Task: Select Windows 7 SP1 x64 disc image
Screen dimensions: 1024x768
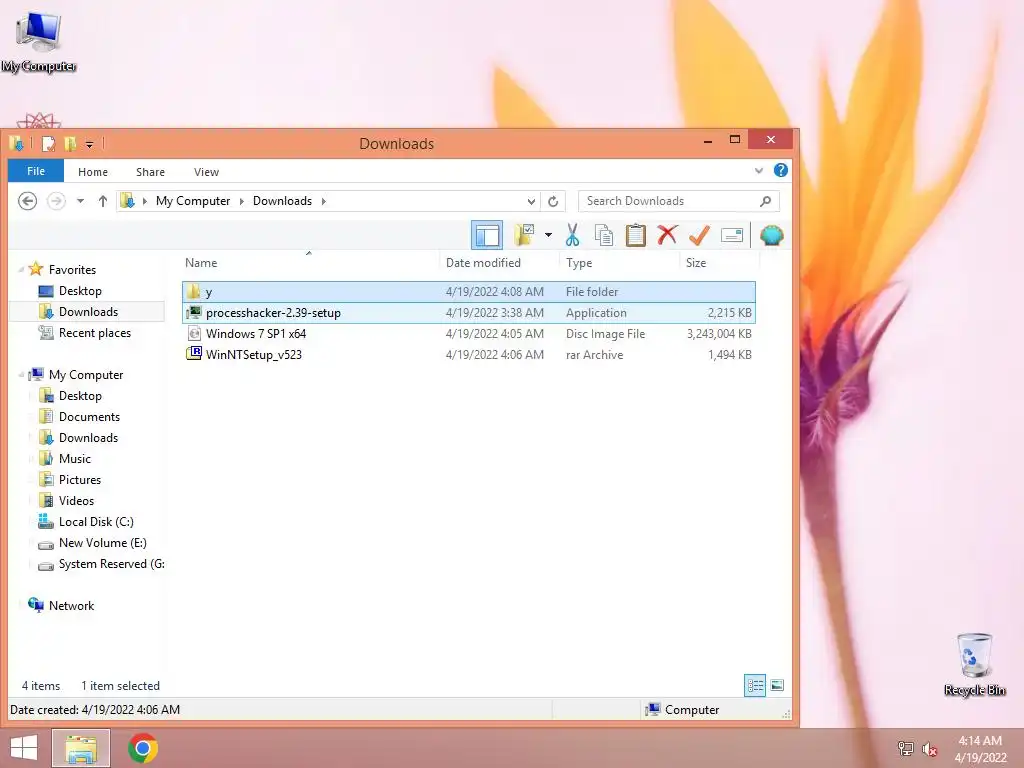Action: [x=469, y=334]
